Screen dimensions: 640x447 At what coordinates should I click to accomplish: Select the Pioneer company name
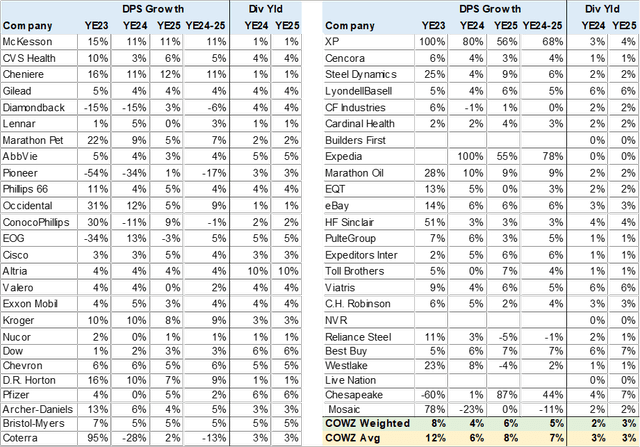click(x=20, y=173)
